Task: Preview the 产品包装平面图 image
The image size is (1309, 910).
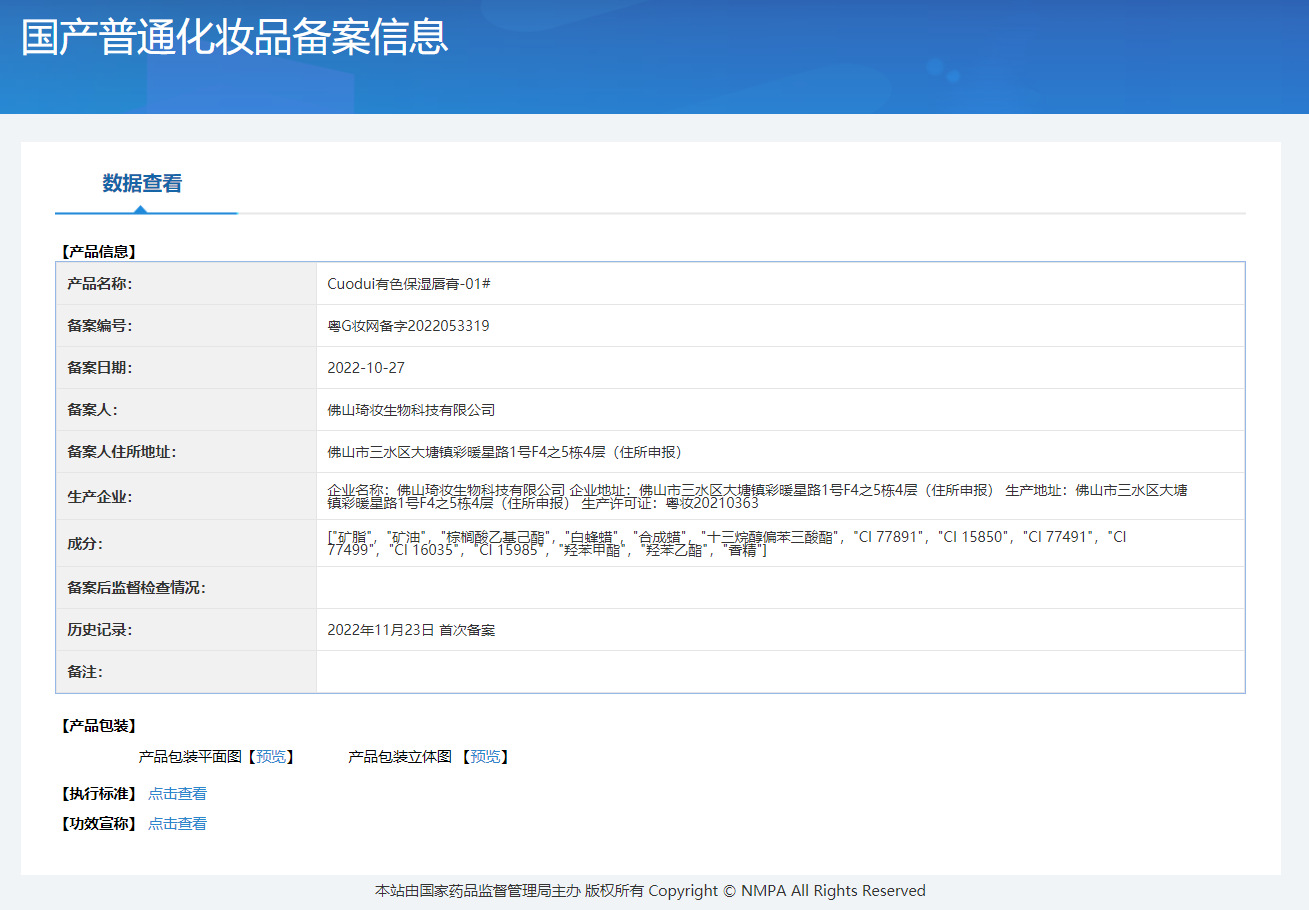Action: 271,757
